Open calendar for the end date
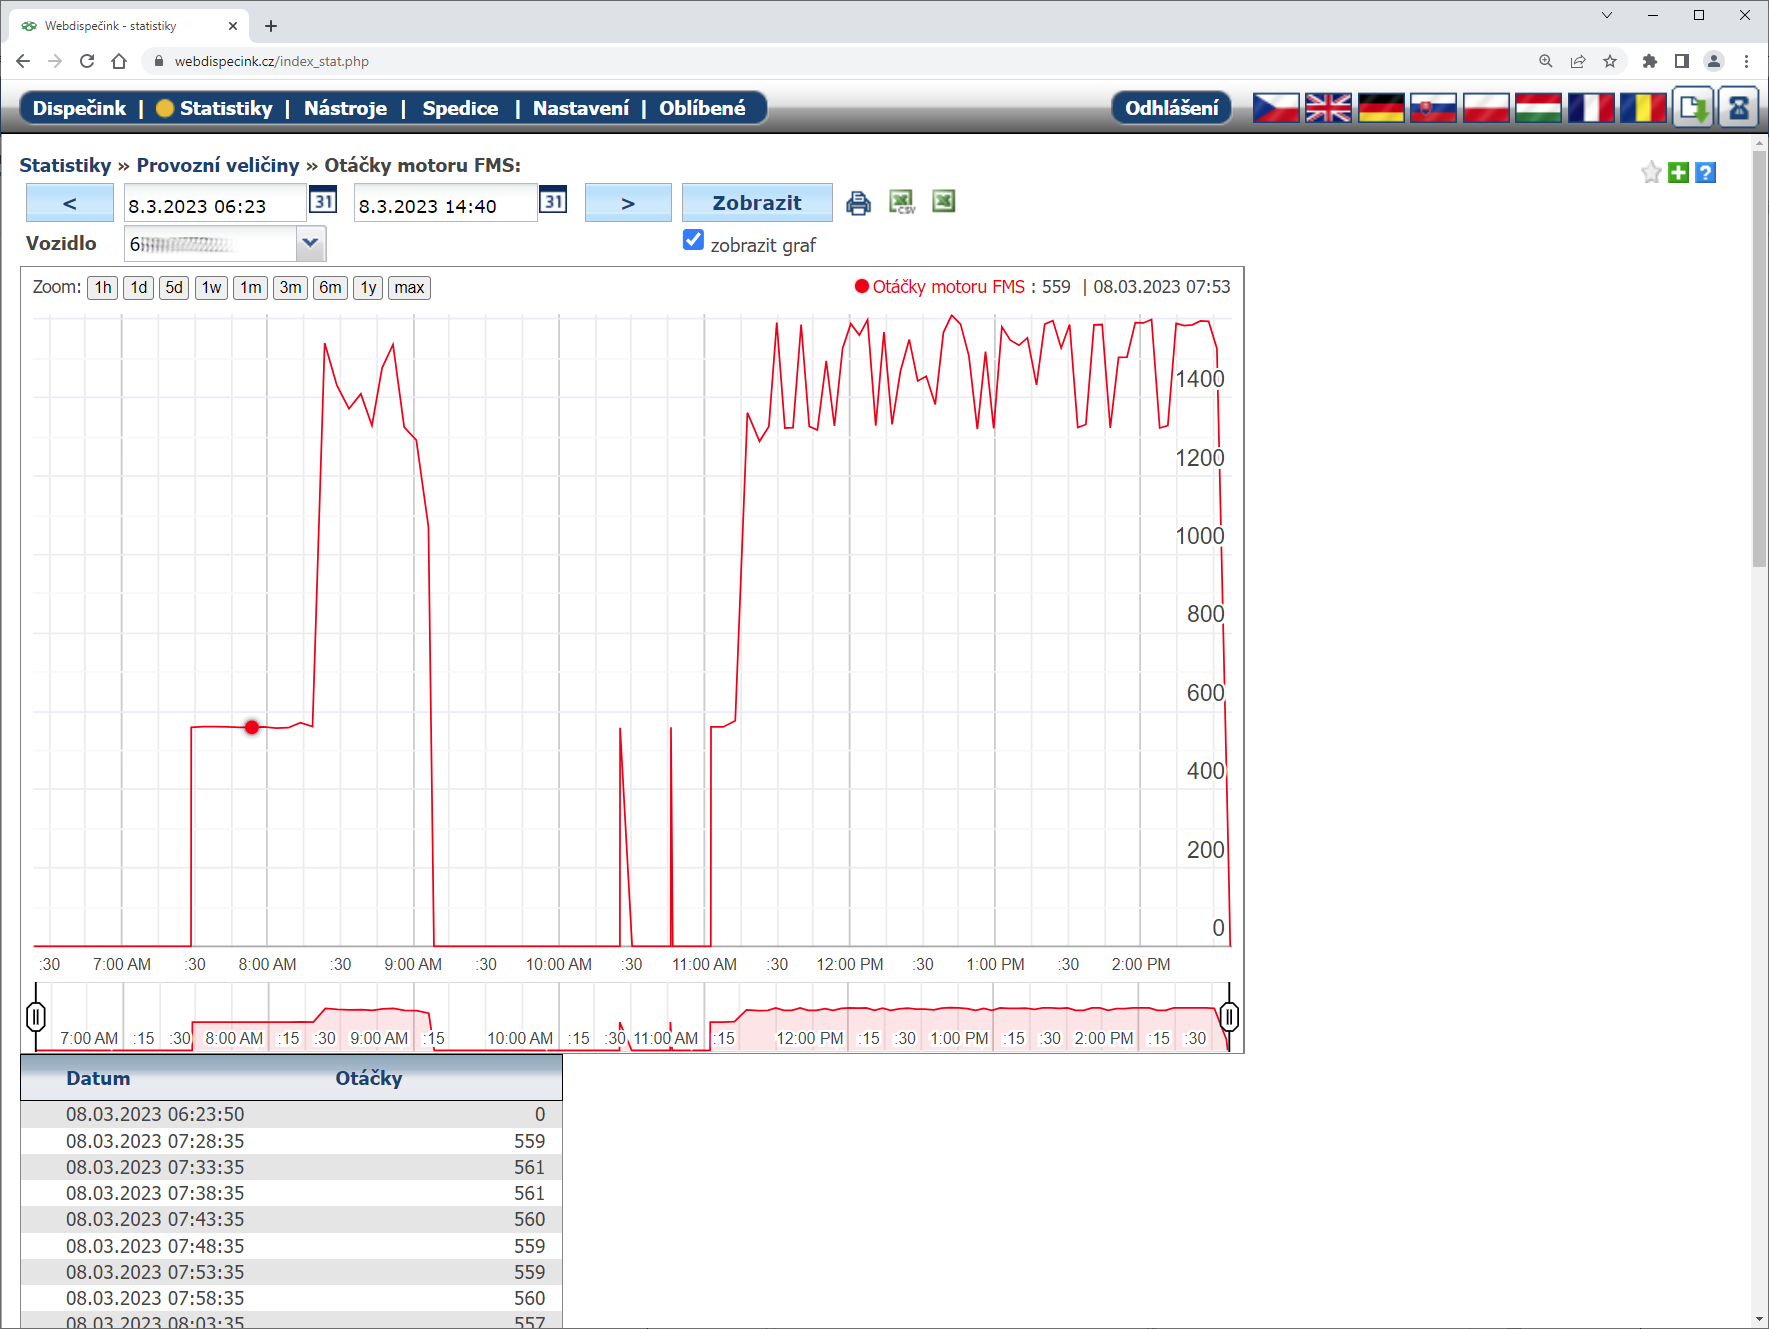 (553, 201)
